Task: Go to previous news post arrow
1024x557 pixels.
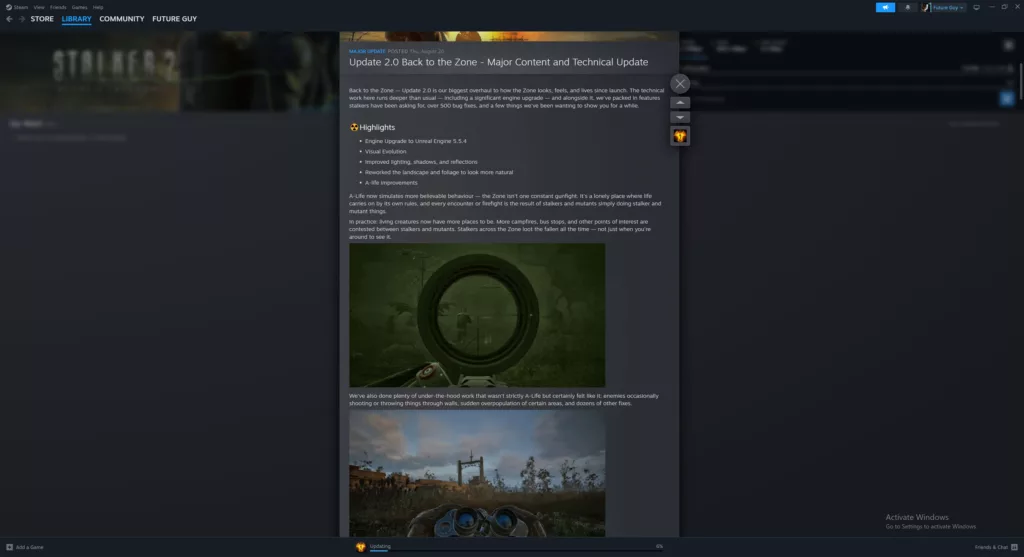Action: (680, 103)
